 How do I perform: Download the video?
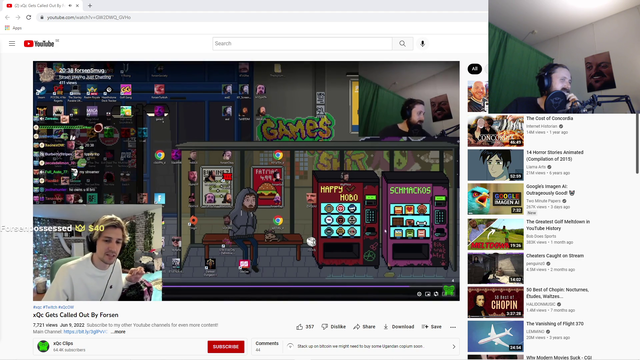(398, 327)
